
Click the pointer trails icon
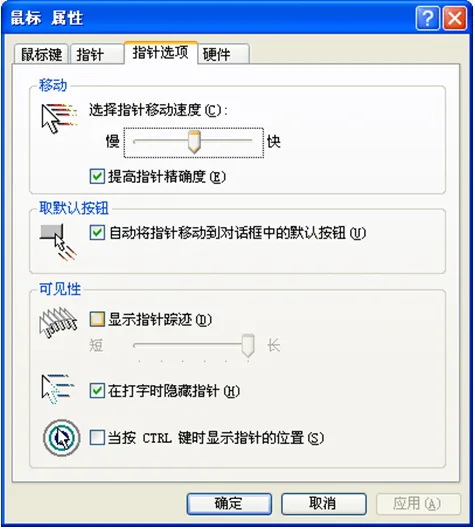pyautogui.click(x=58, y=322)
